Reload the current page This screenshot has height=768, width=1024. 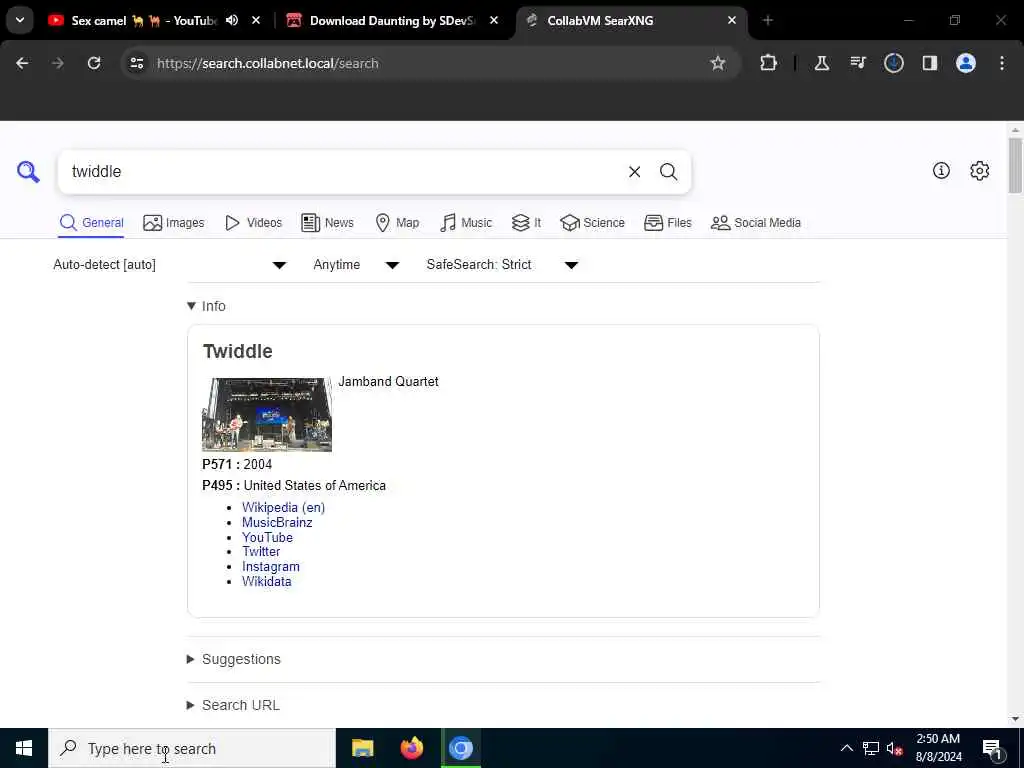(94, 63)
